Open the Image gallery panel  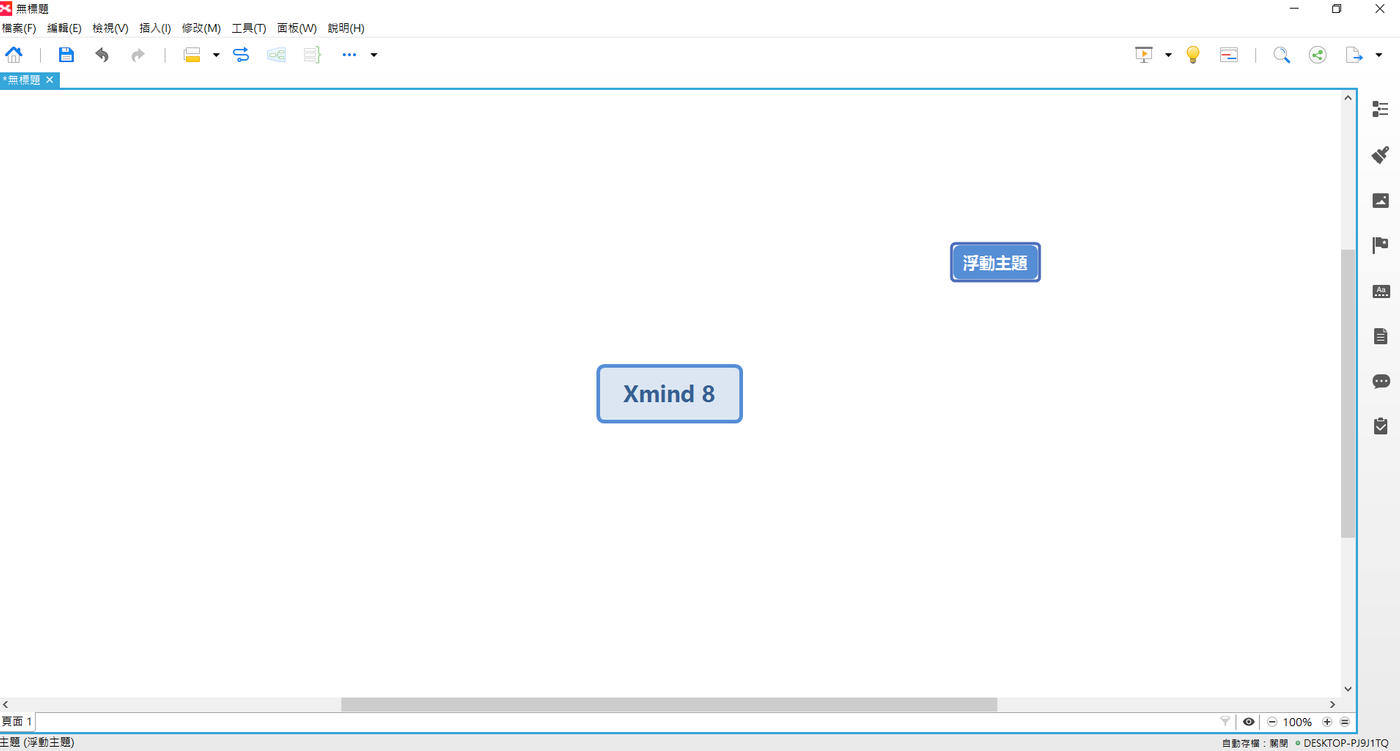(1380, 200)
